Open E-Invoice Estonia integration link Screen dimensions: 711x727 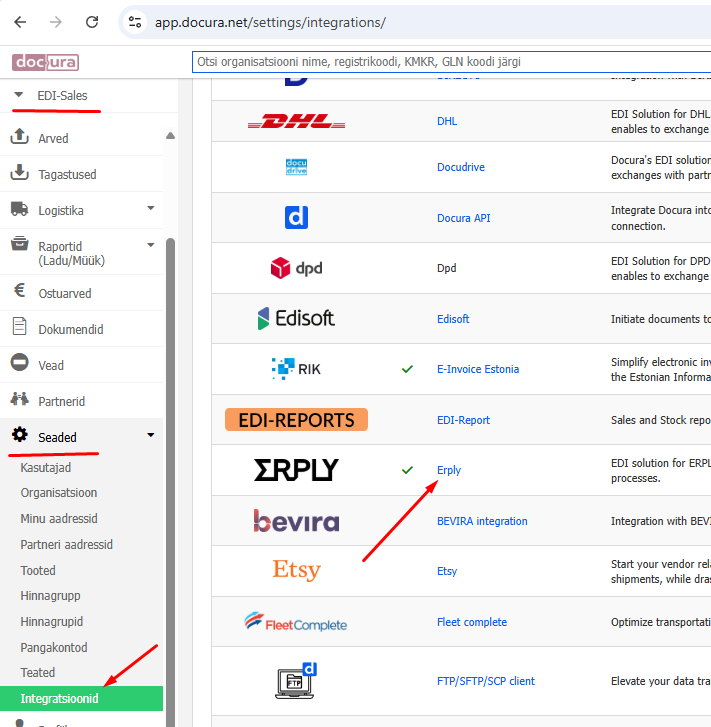coord(478,370)
